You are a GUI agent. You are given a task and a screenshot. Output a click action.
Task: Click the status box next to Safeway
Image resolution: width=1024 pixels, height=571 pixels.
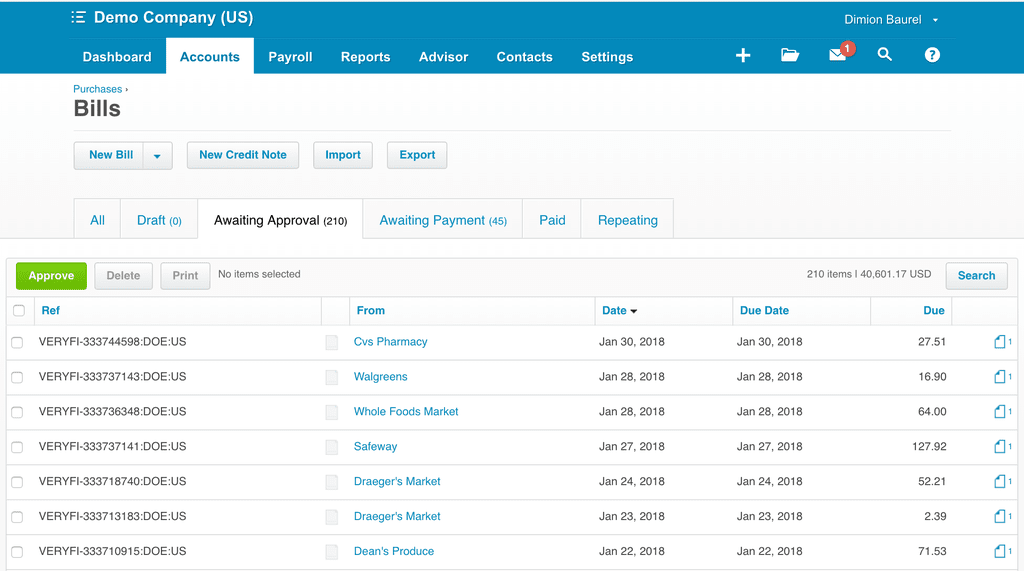click(332, 447)
